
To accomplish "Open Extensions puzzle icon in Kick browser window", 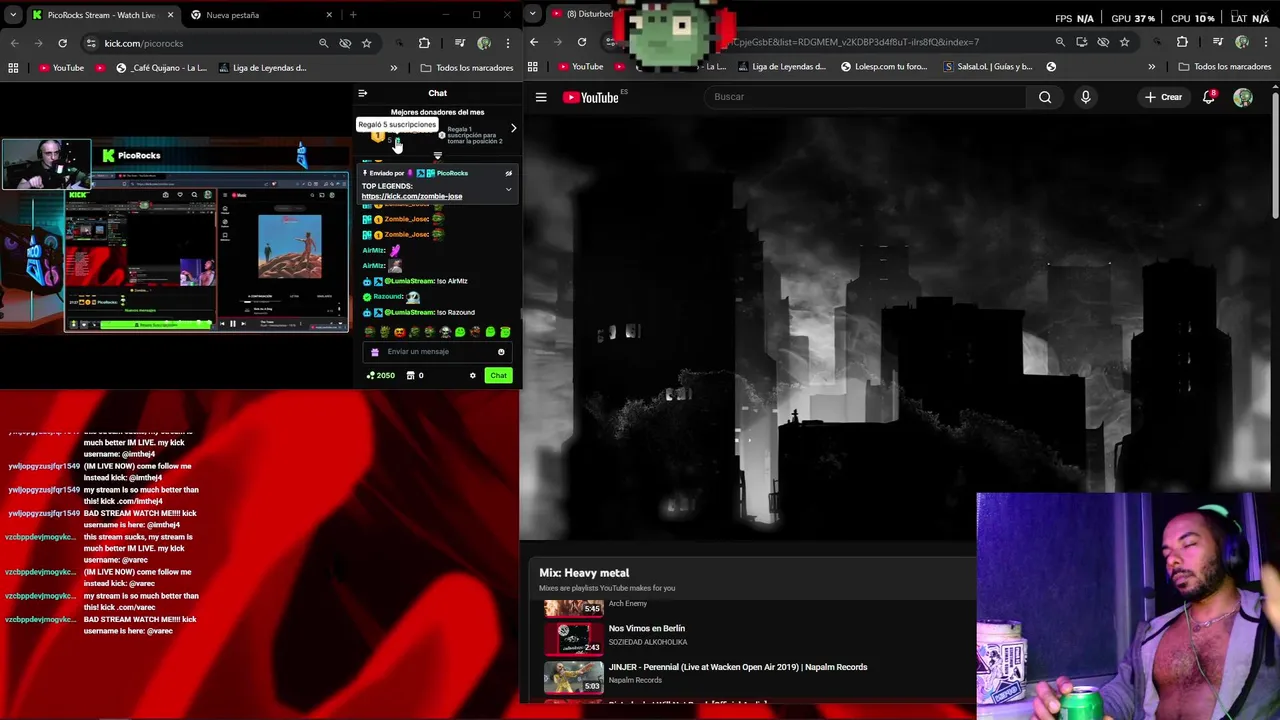I will tap(424, 43).
